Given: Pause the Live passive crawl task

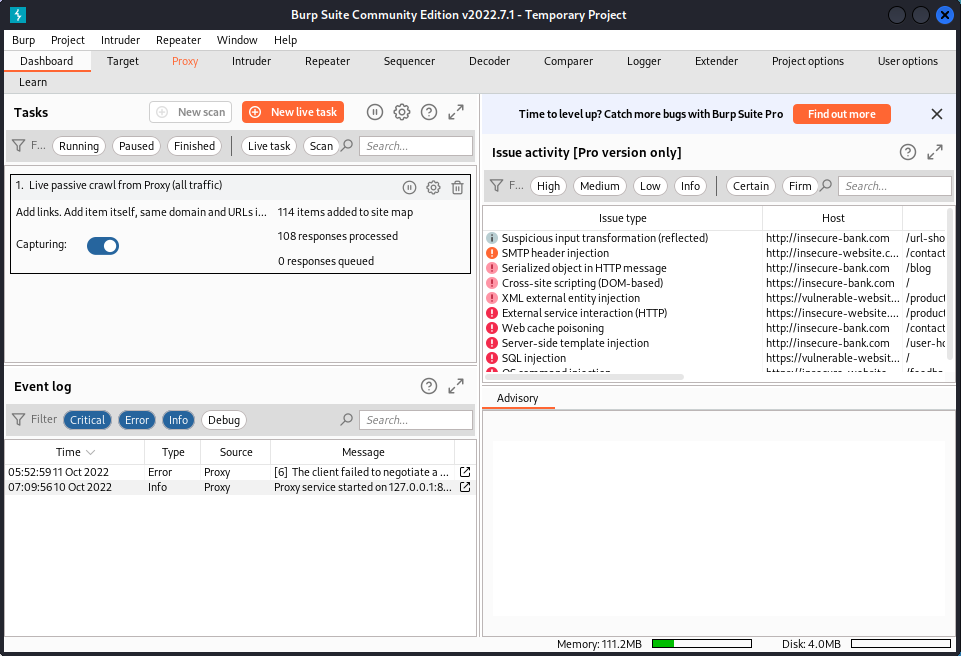Looking at the screenshot, I should point(409,188).
